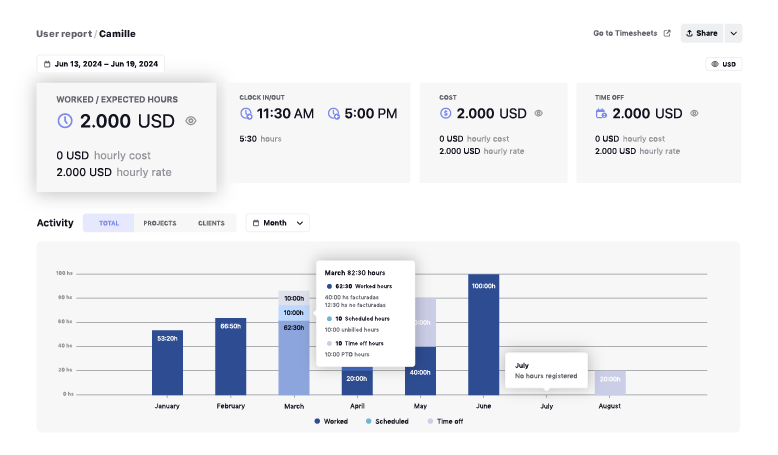Select the Total activity tab
778x455 pixels.
pyautogui.click(x=109, y=223)
